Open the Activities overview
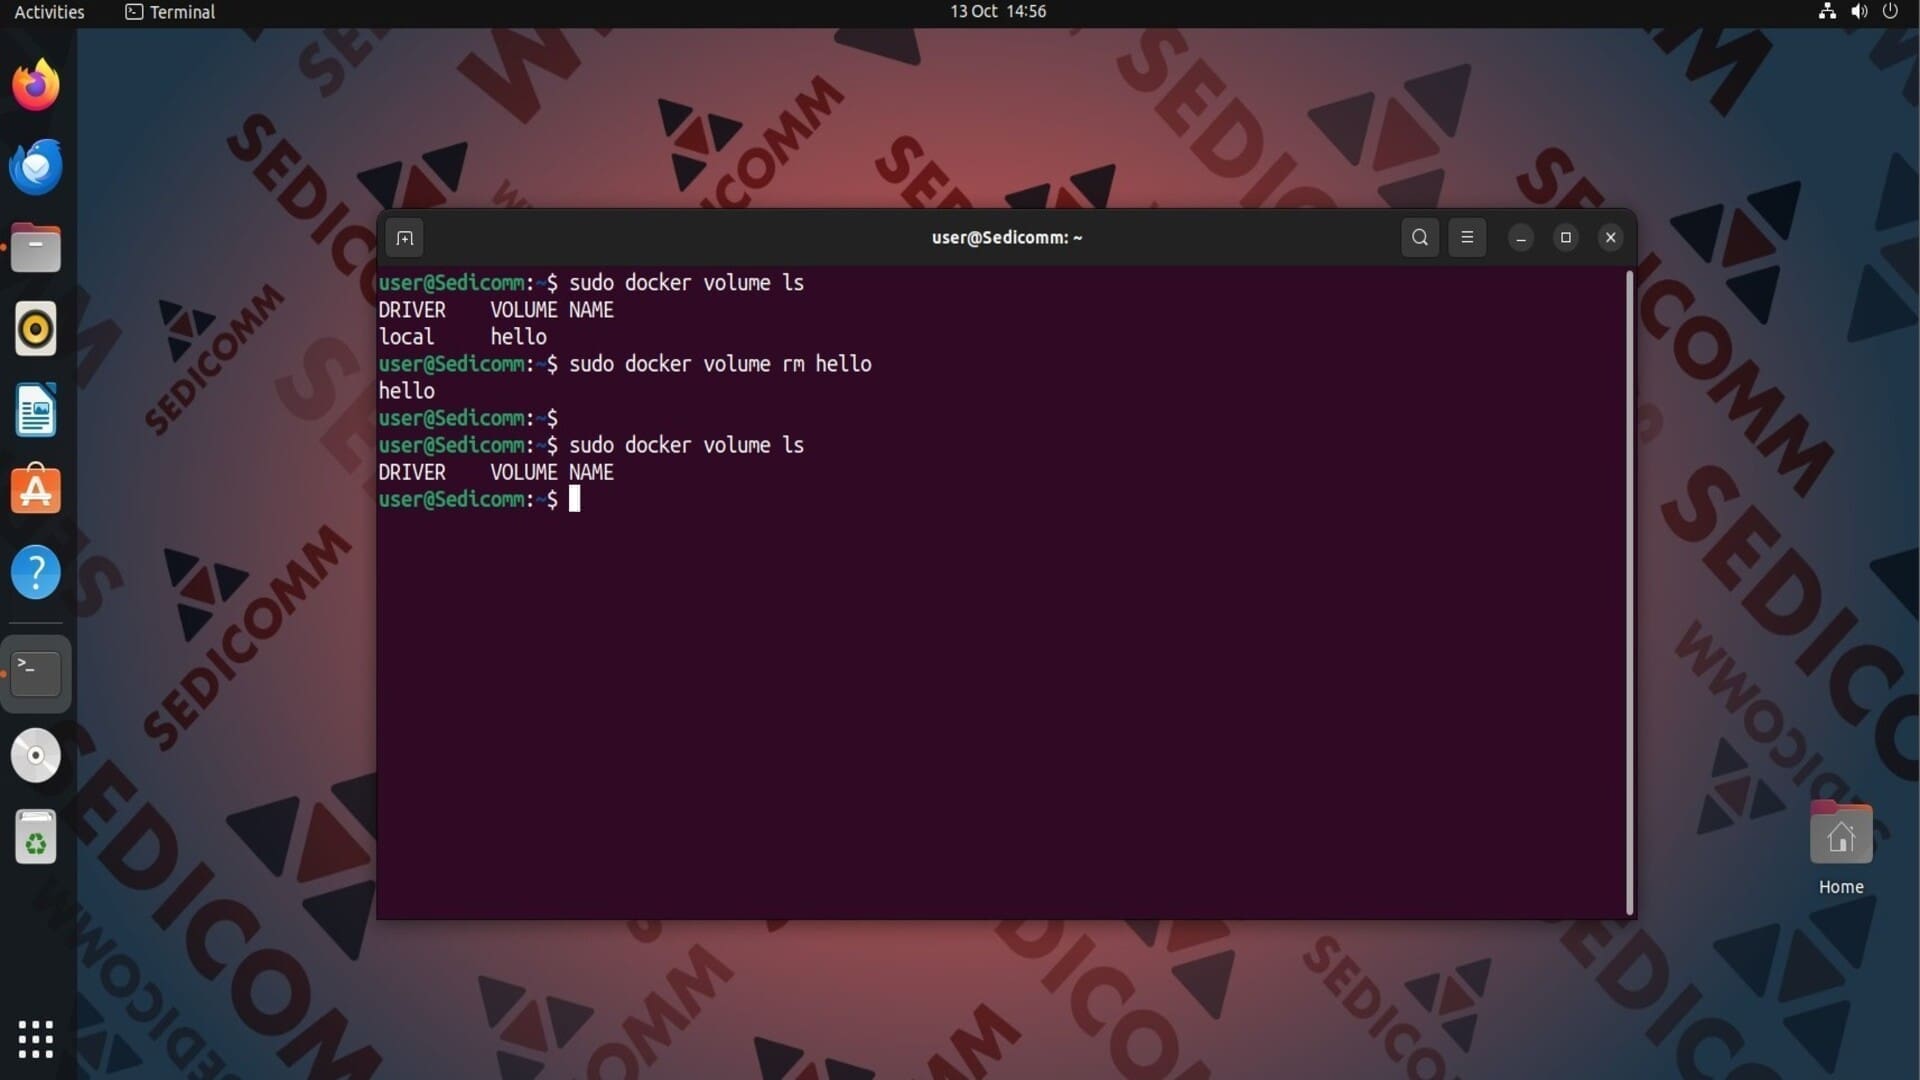 pyautogui.click(x=49, y=12)
